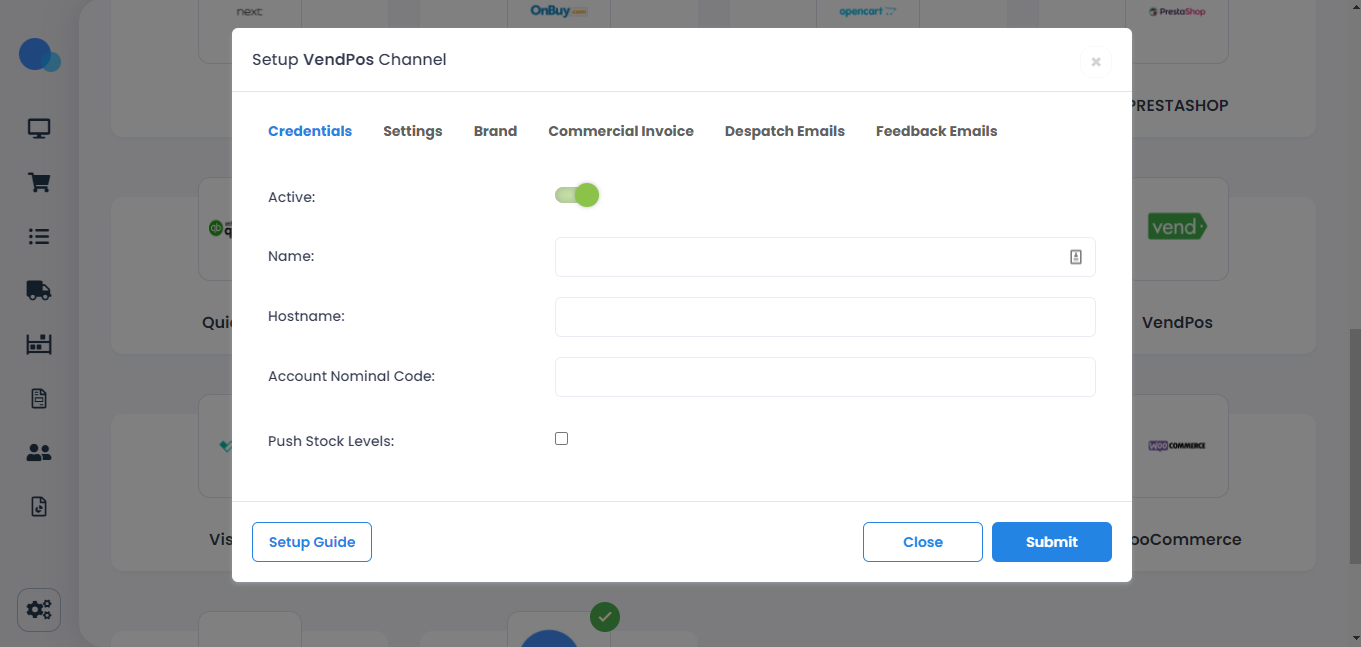Focus the Account Nominal Code field
This screenshot has width=1361, height=647.
tap(825, 377)
